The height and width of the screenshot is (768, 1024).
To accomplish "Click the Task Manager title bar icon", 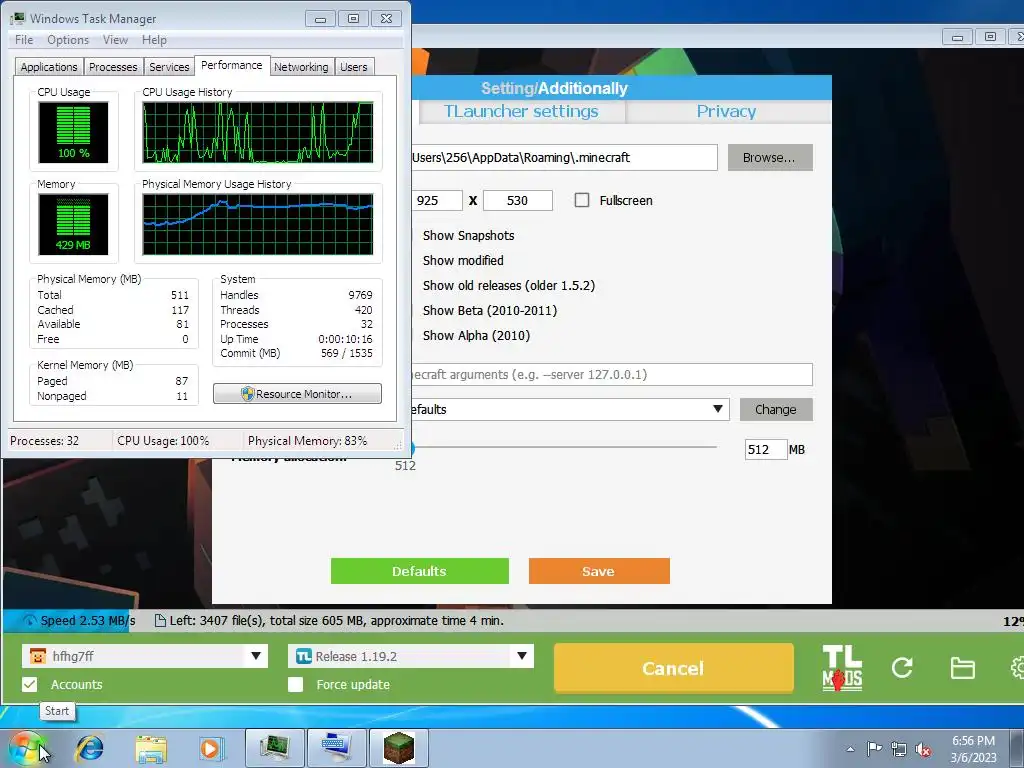I will pos(18,18).
